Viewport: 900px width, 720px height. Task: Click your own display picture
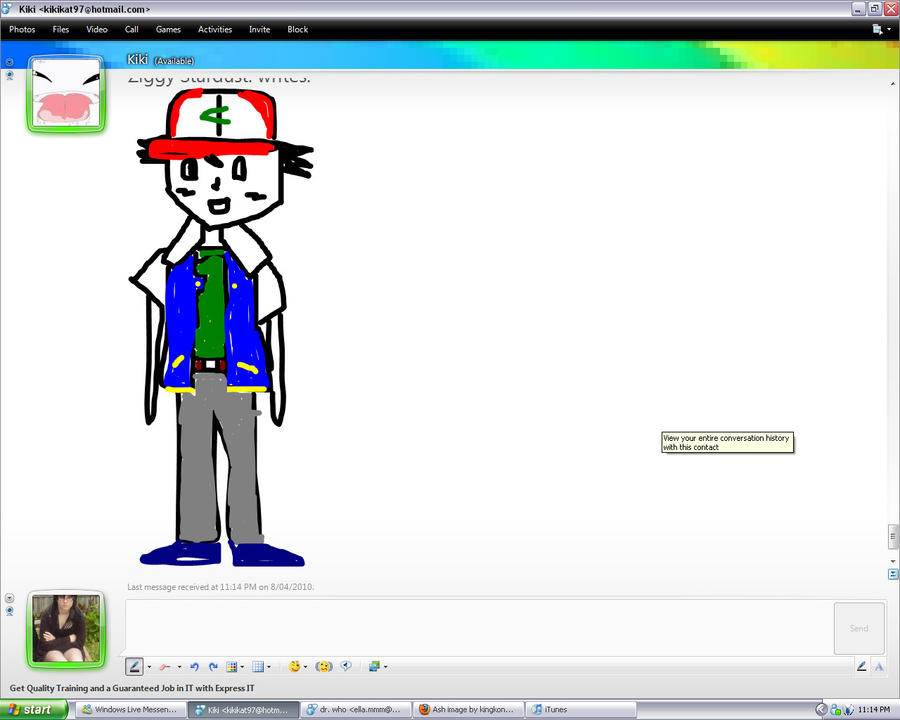[66, 629]
